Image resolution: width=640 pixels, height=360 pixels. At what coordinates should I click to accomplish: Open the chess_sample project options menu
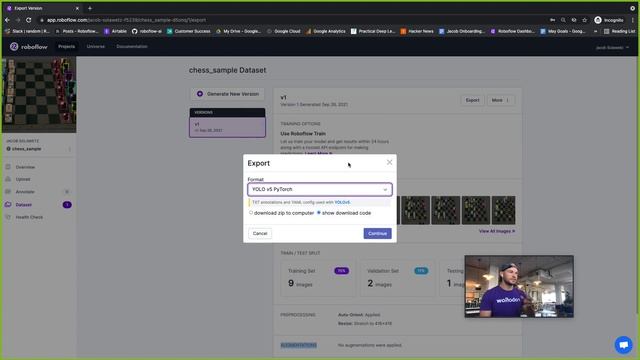[69, 149]
